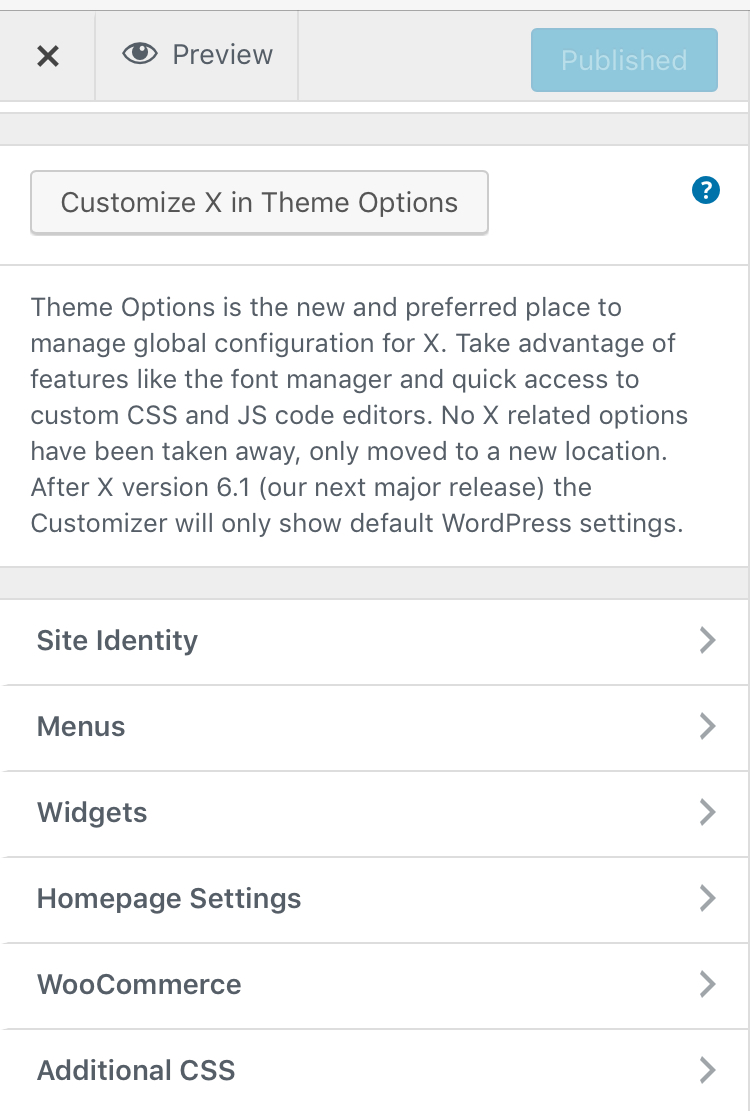Click the Theme Options description paragraph
Screen dimensions: 750x1111
(359, 415)
